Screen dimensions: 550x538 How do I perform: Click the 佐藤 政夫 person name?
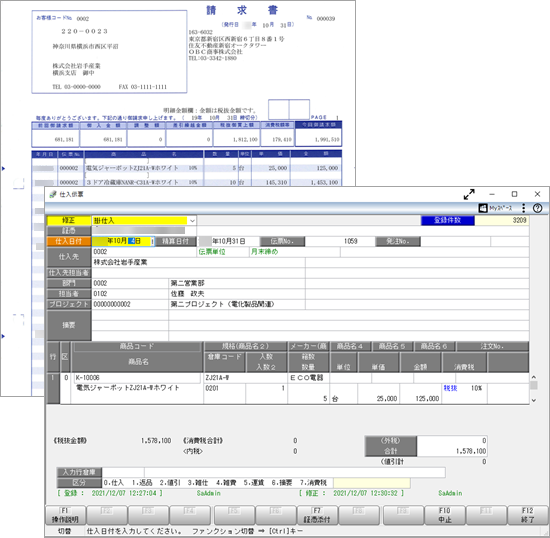point(188,294)
